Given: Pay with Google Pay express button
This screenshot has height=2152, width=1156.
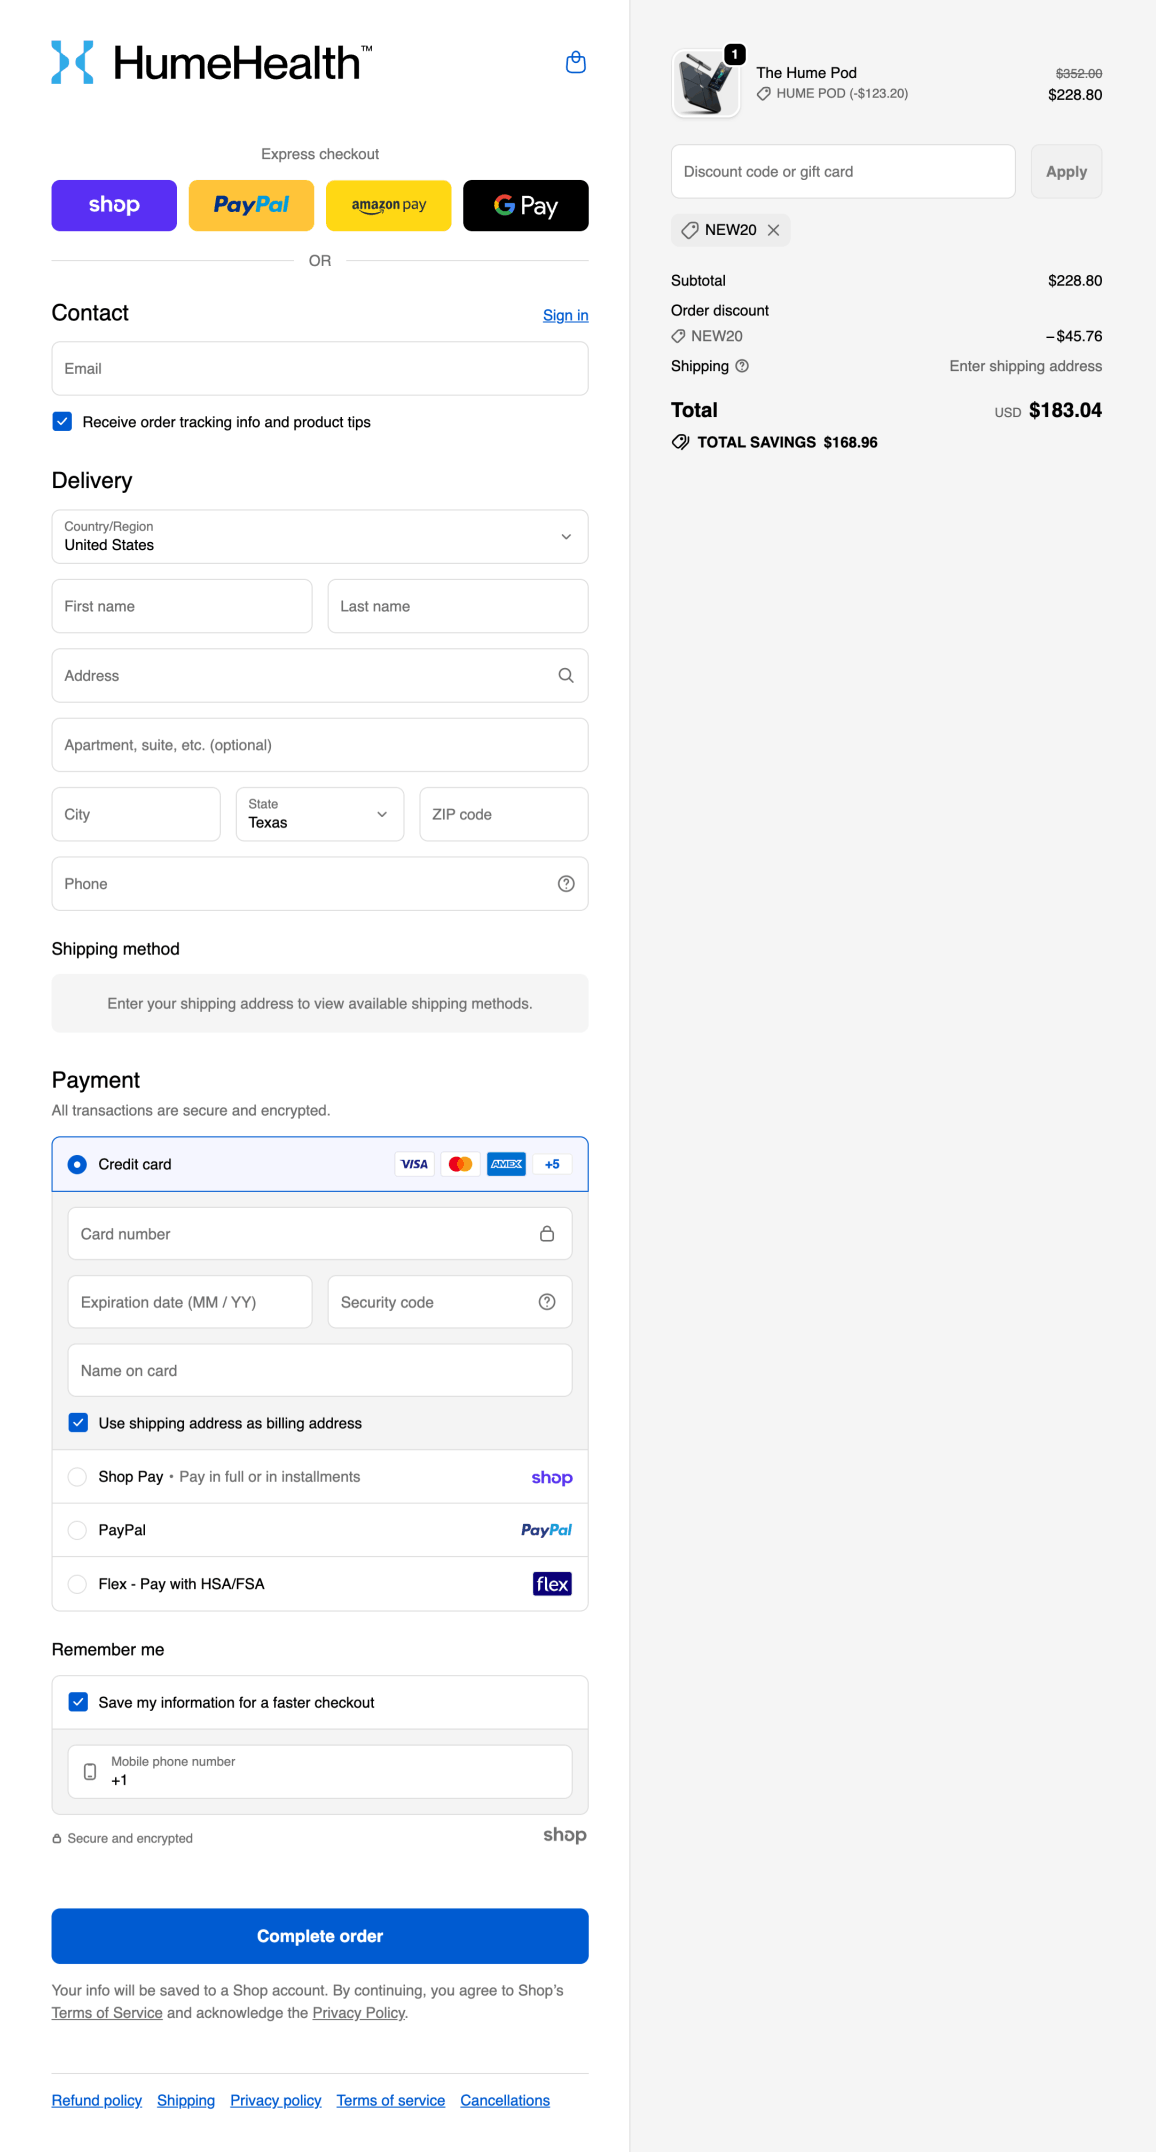Looking at the screenshot, I should 526,205.
